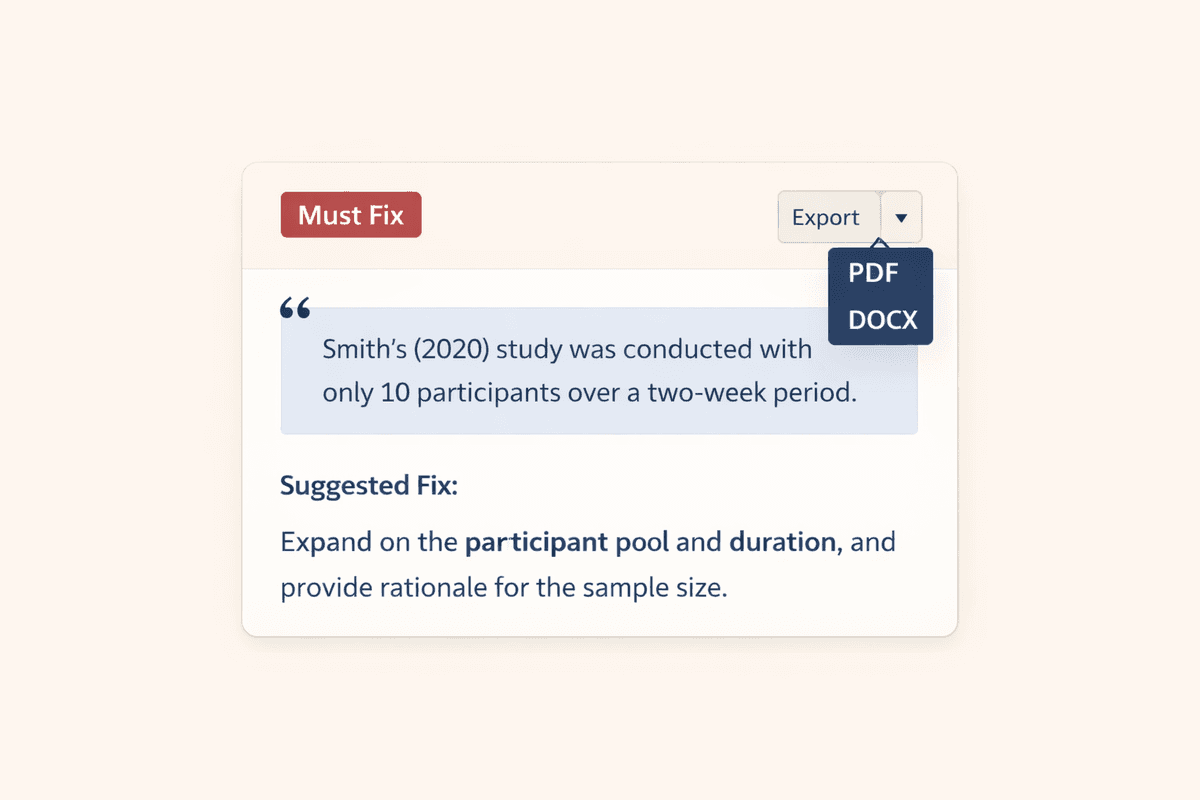Click the card header strip beside Must Fix

[600, 215]
